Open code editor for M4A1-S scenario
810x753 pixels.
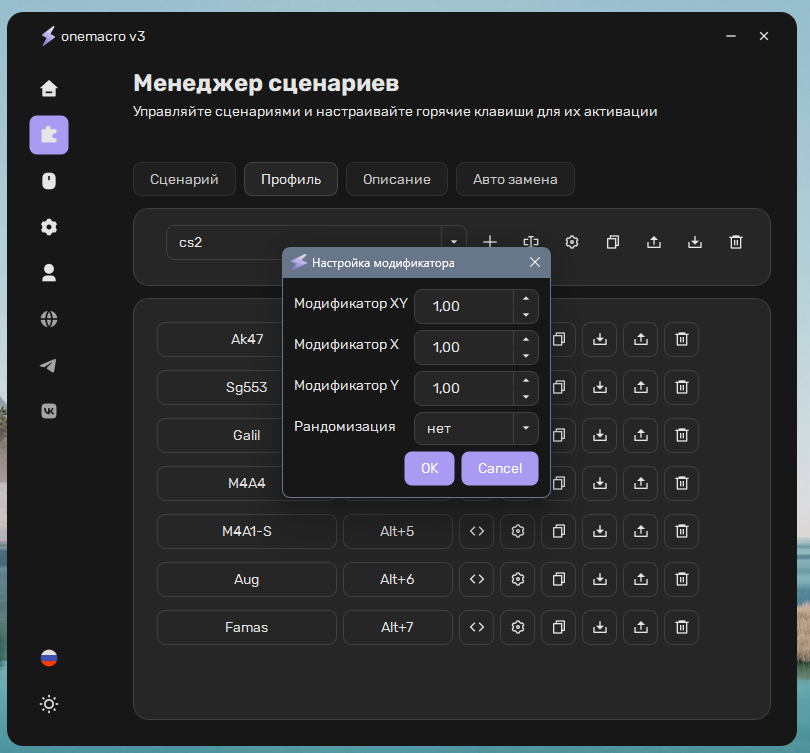[477, 531]
